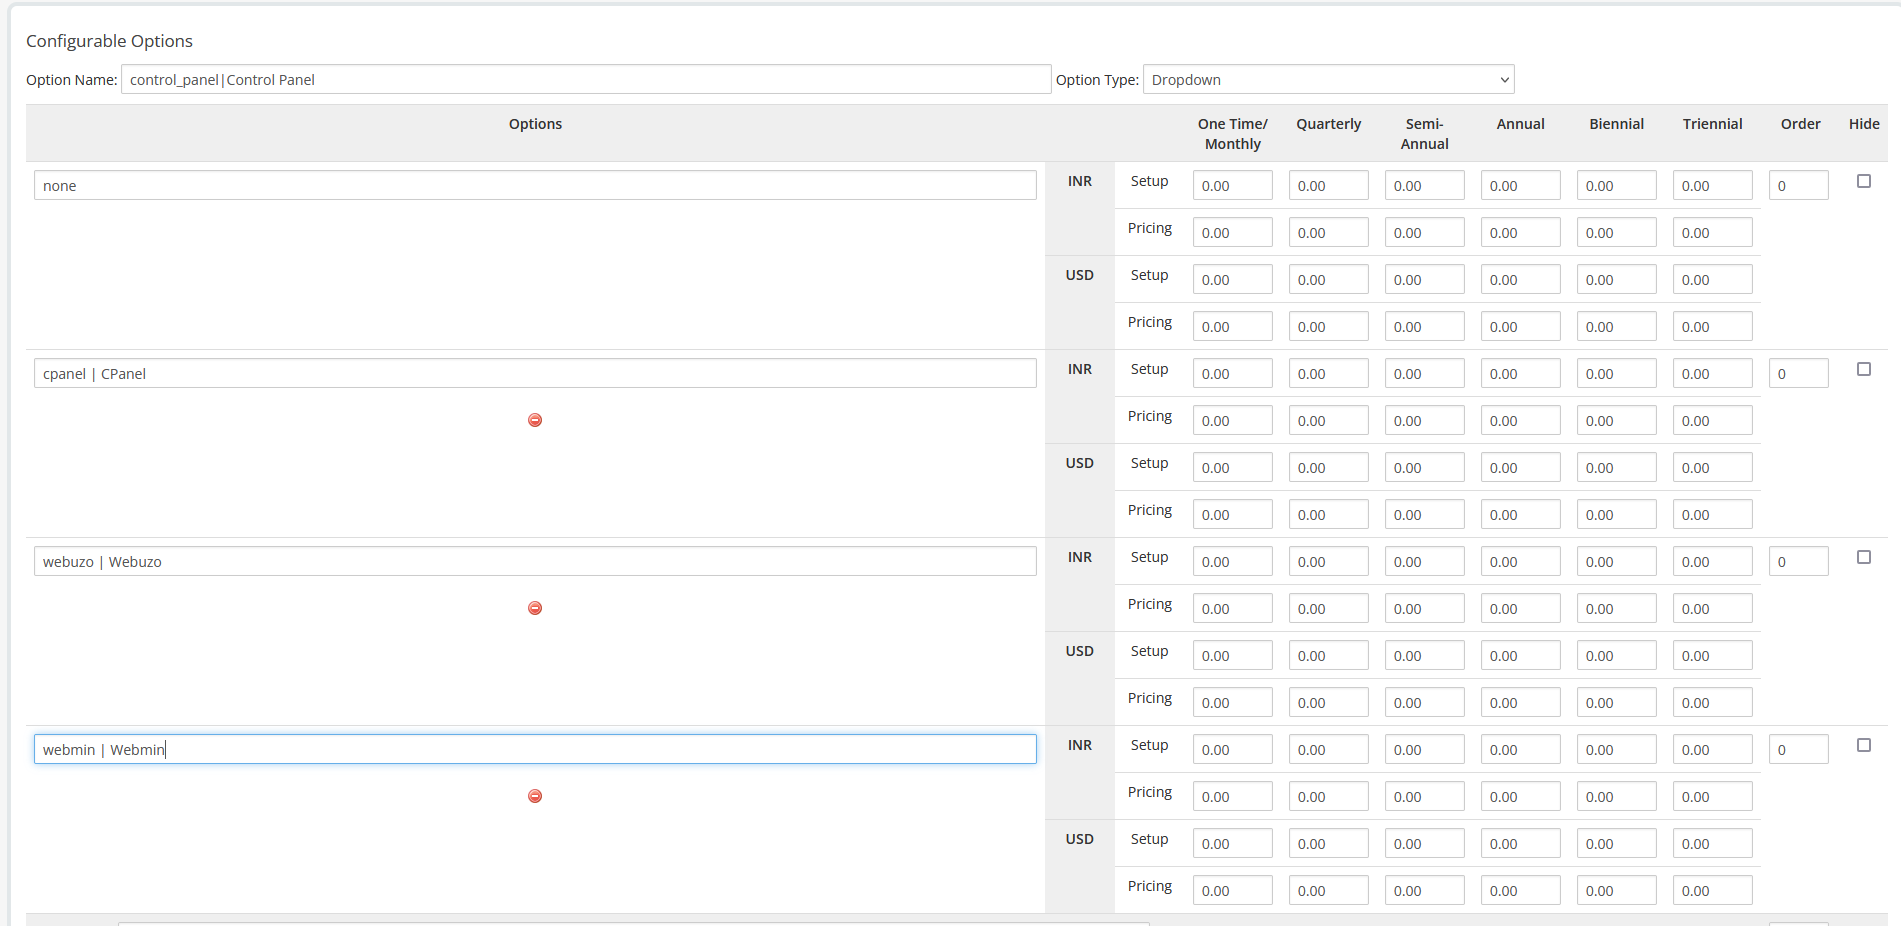Edit webmin USD Pricing monthly field
Image resolution: width=1901 pixels, height=926 pixels.
[1233, 890]
